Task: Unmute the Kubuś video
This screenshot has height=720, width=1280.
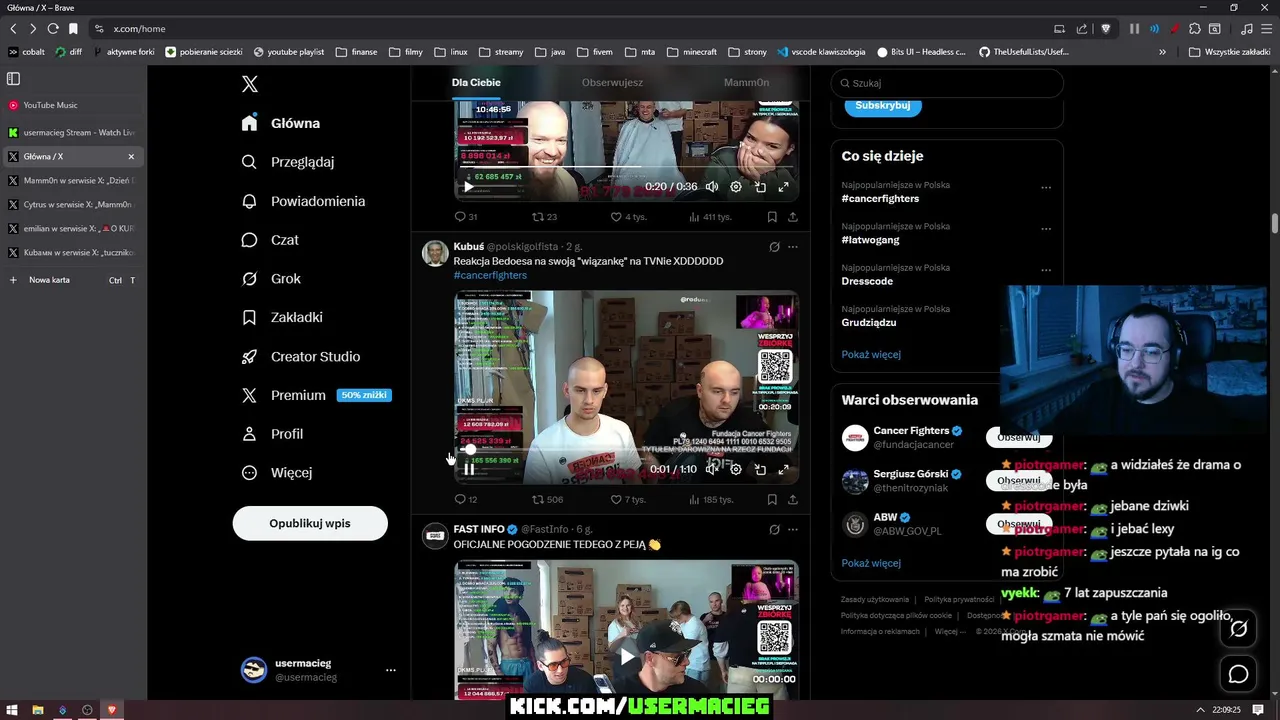Action: [x=712, y=469]
